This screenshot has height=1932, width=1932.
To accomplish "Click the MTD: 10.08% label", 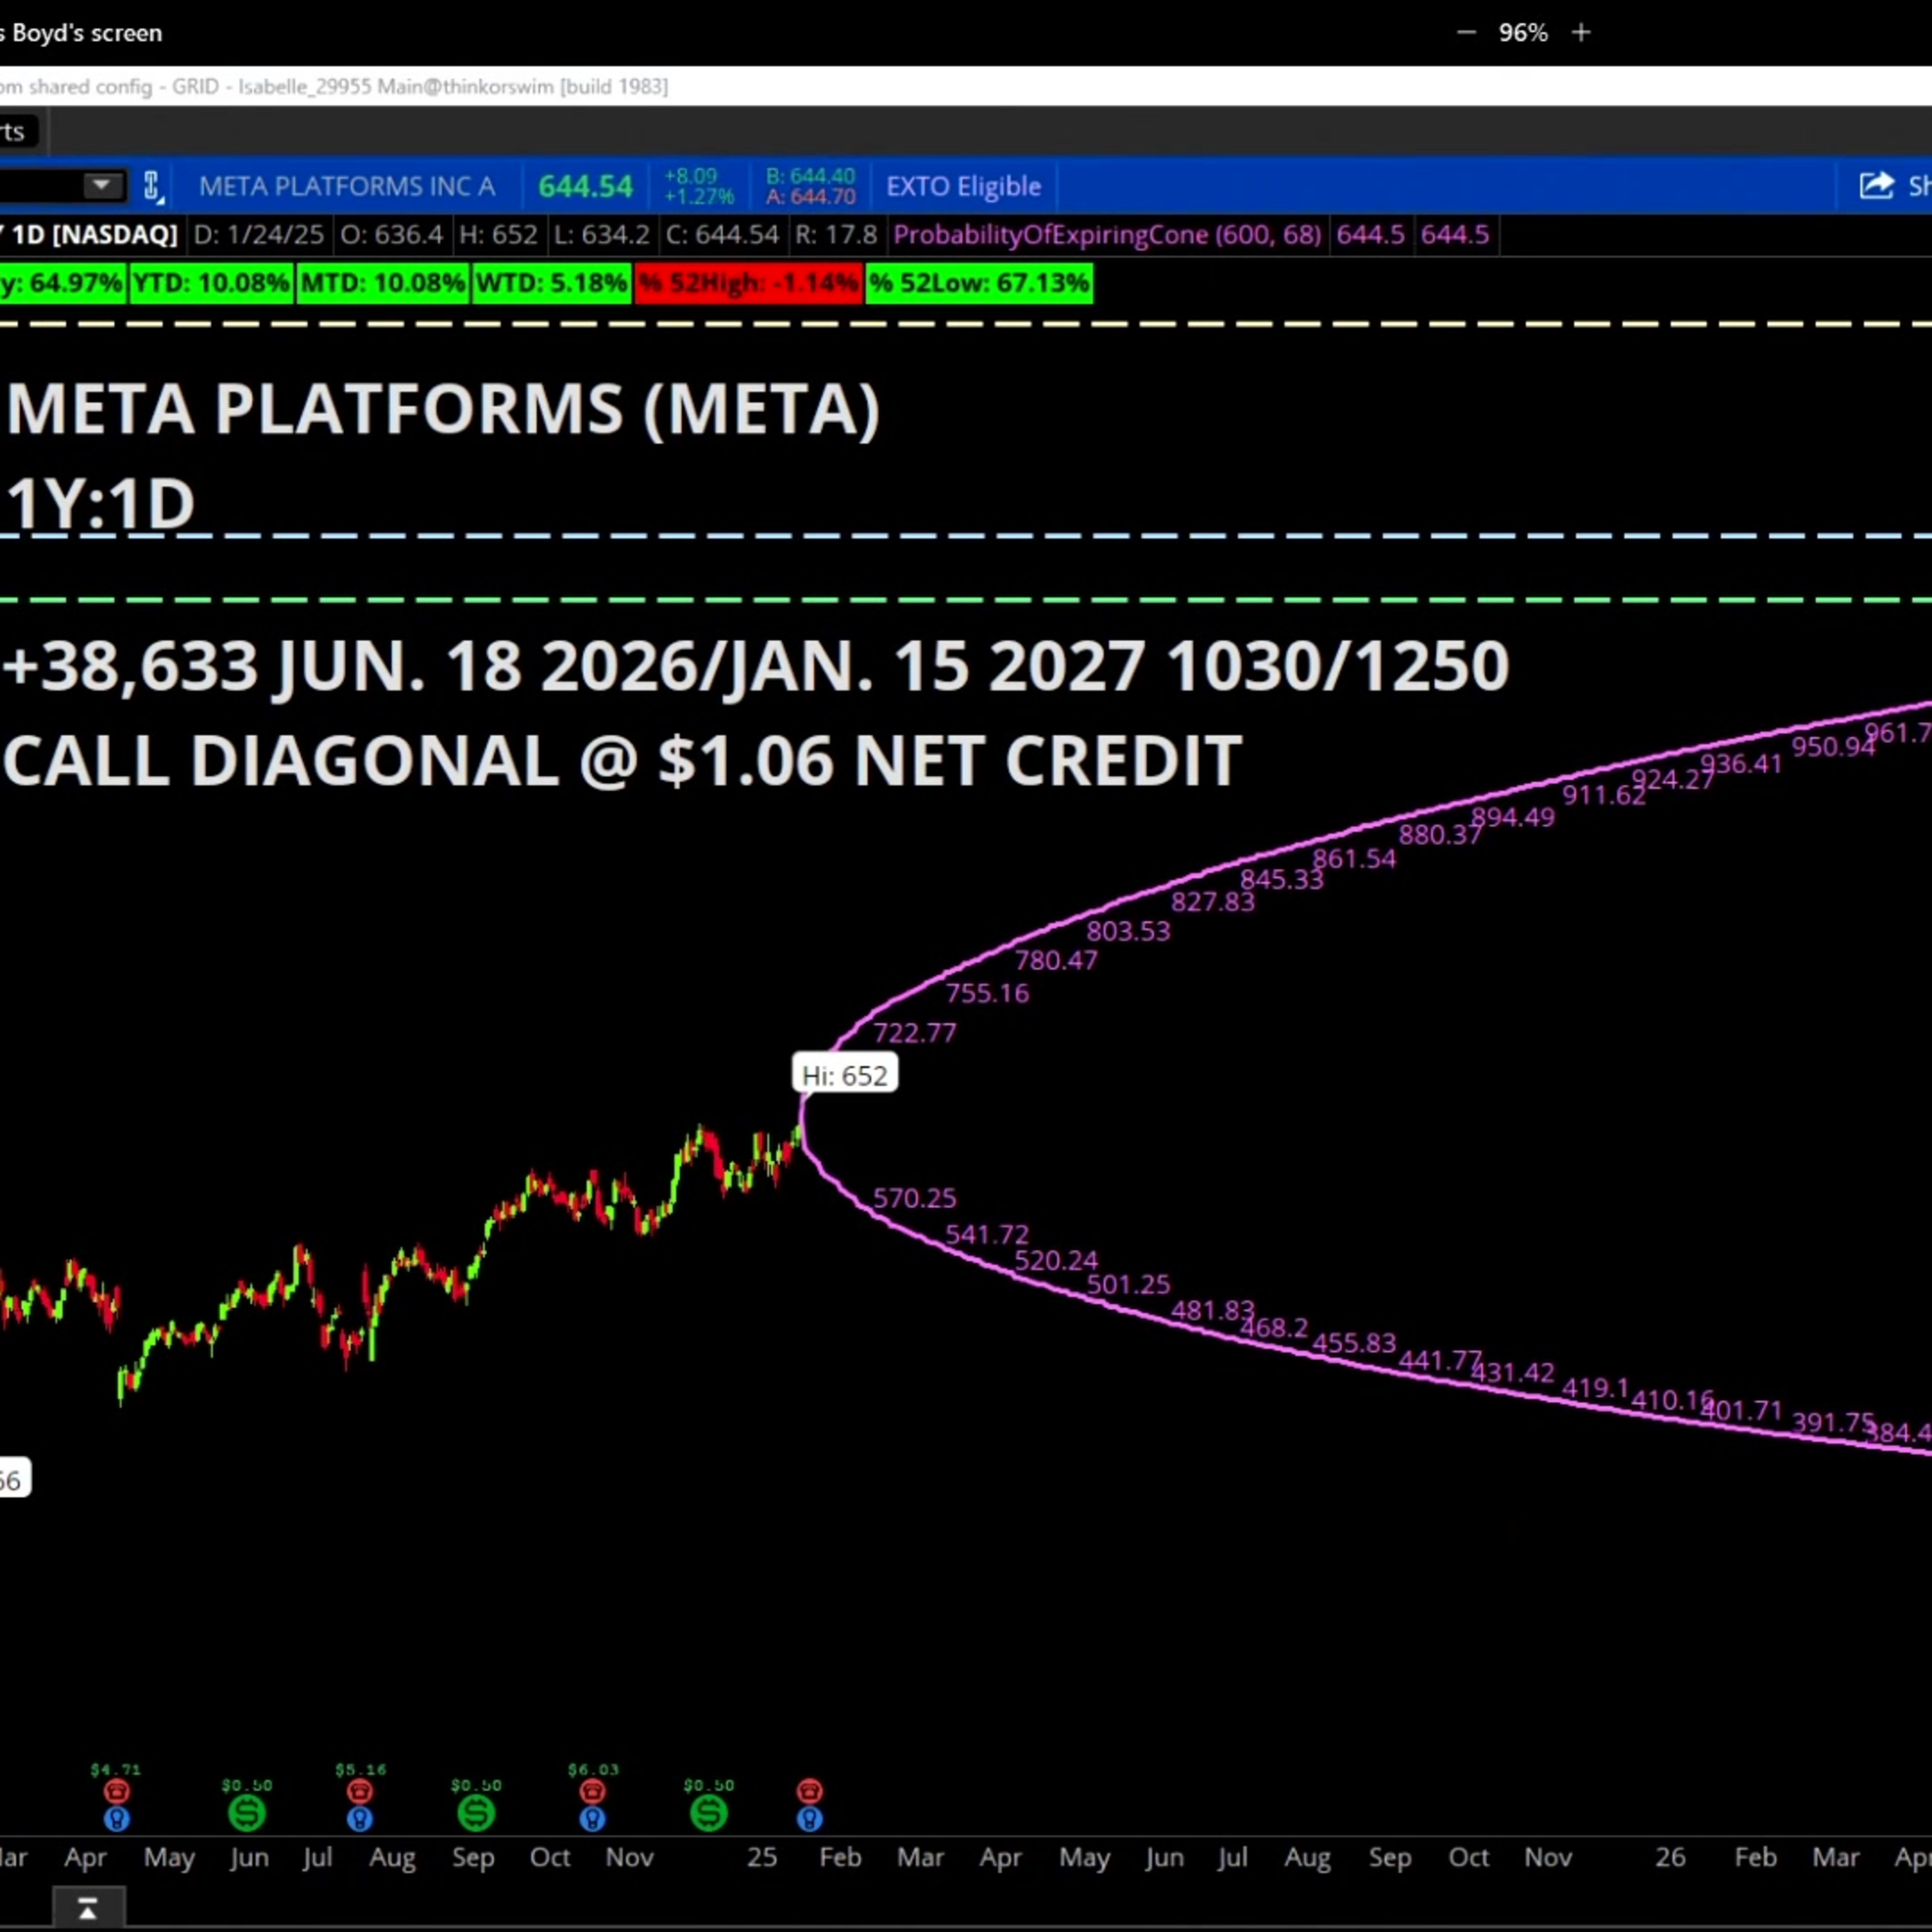I will click(x=383, y=283).
